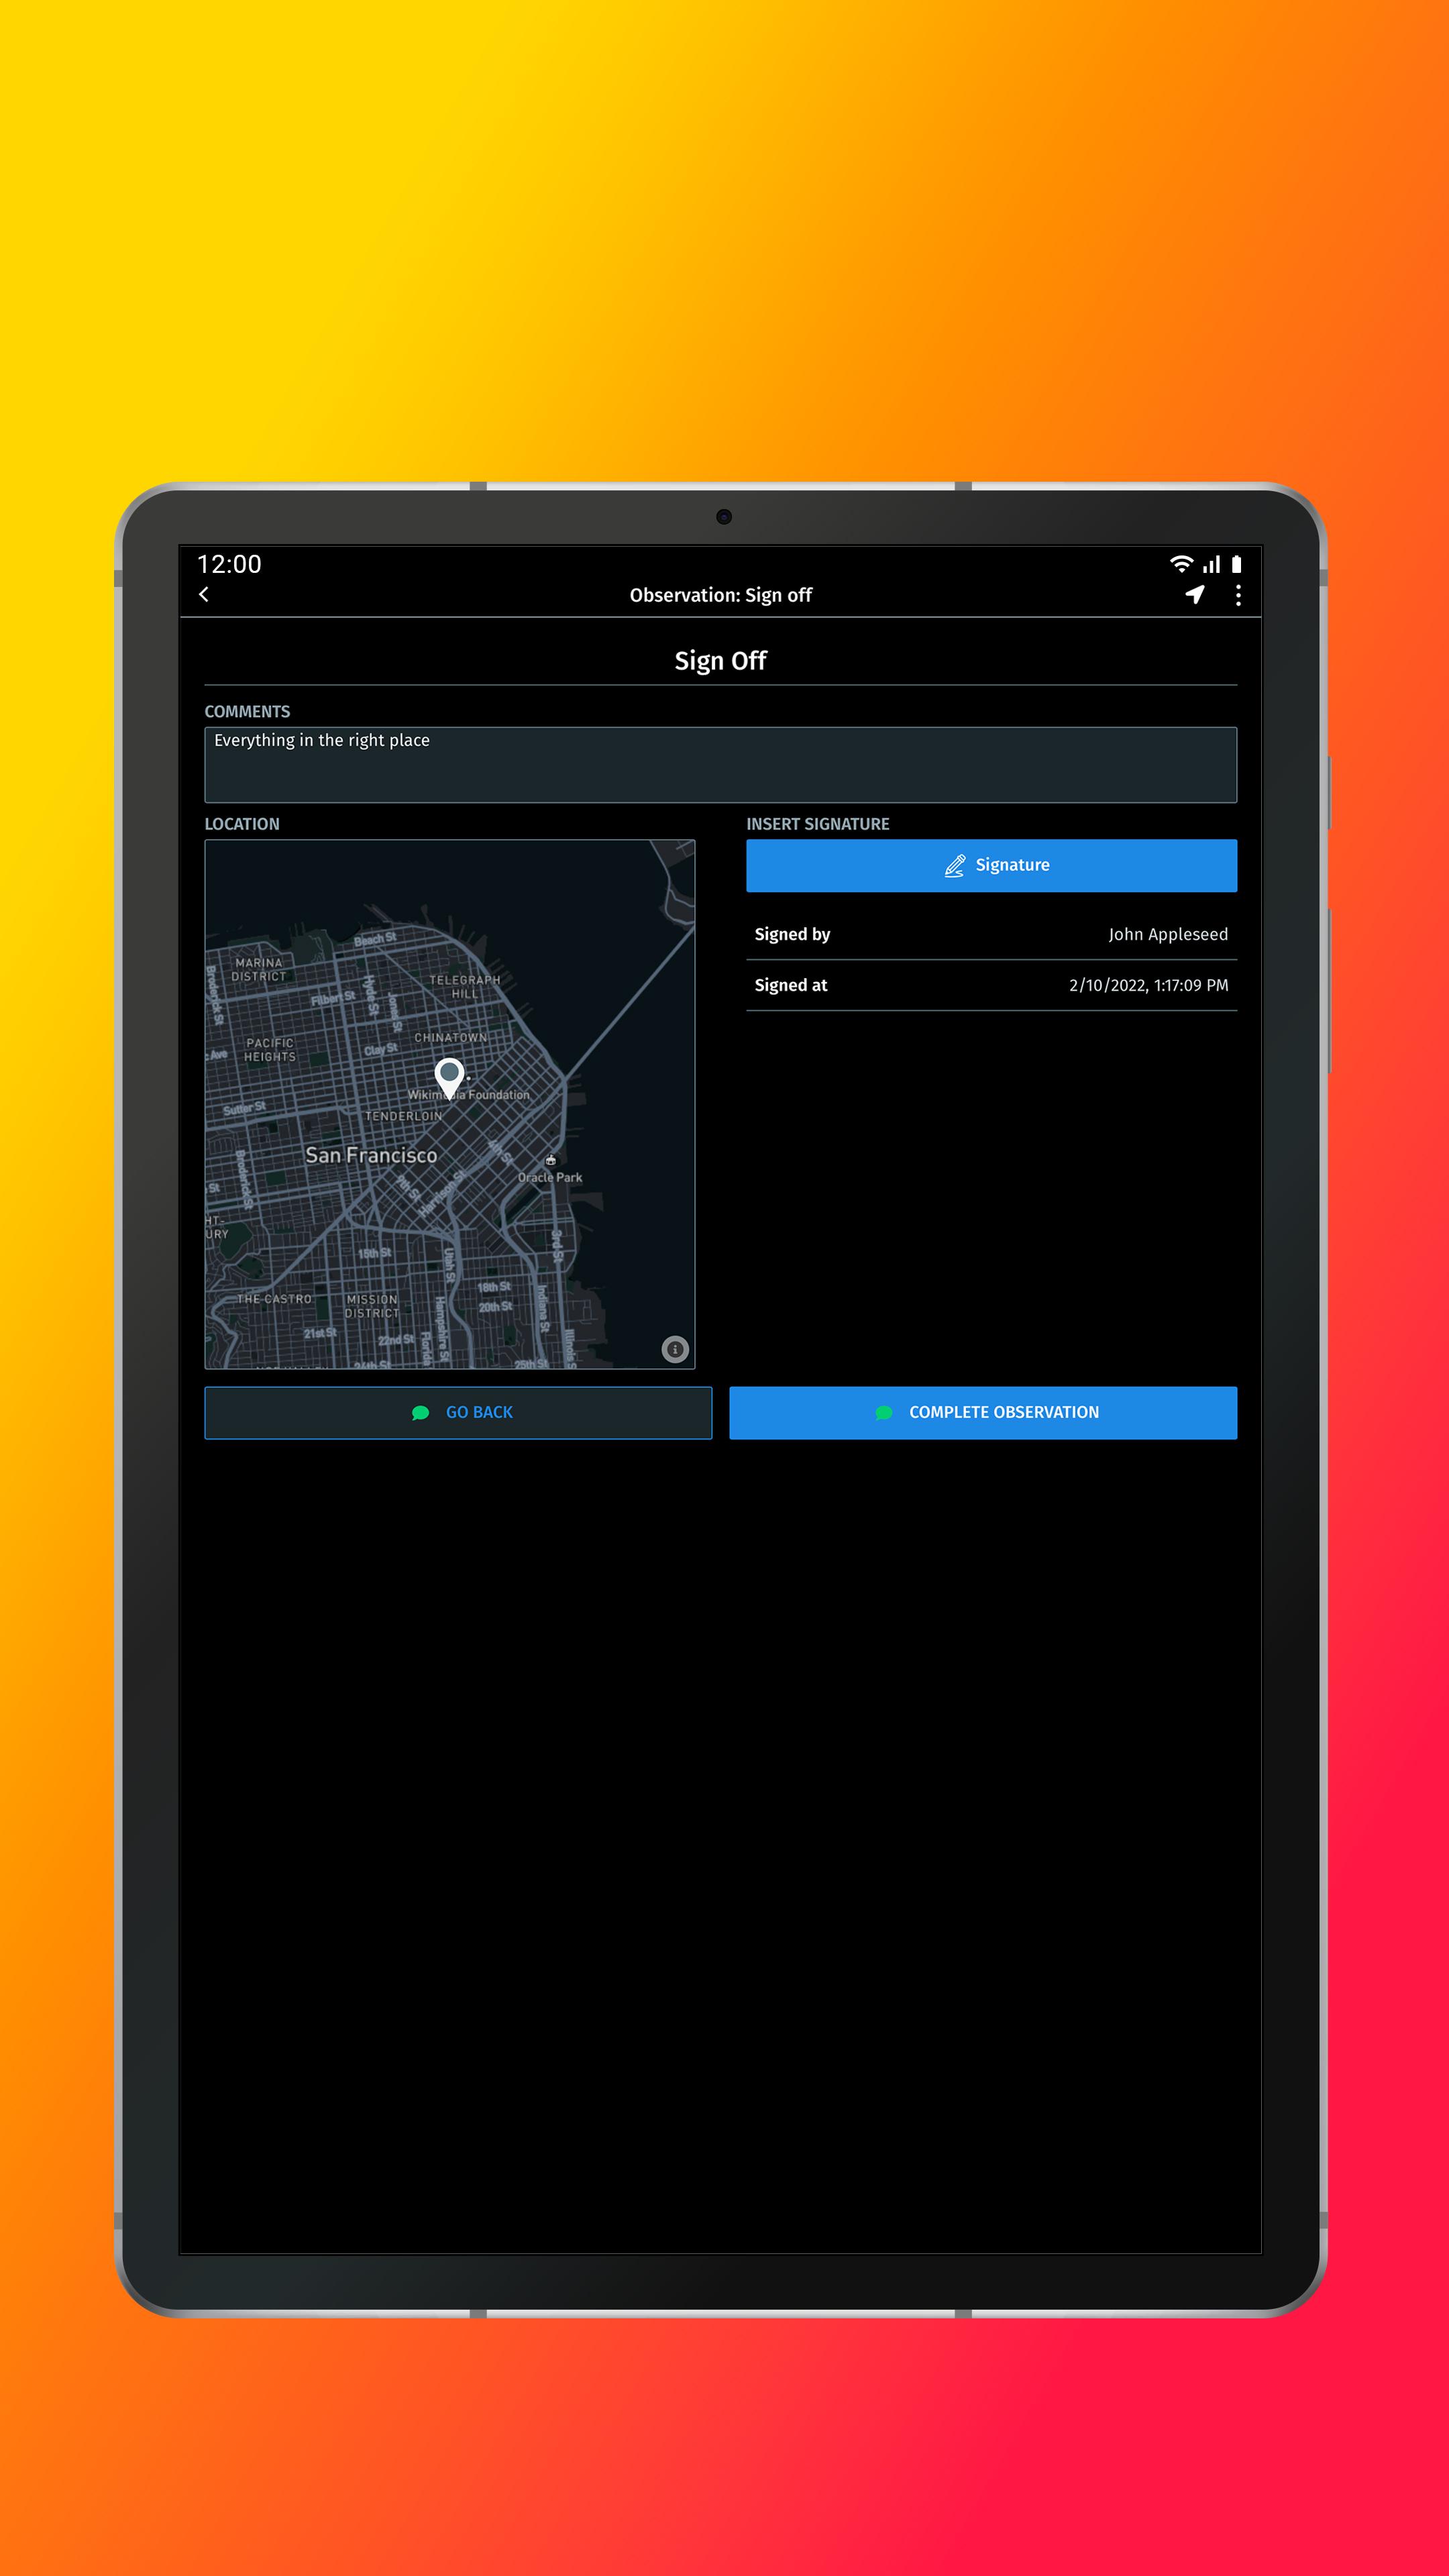
Task: Click the Oracle Park map marker
Action: coord(550,1160)
